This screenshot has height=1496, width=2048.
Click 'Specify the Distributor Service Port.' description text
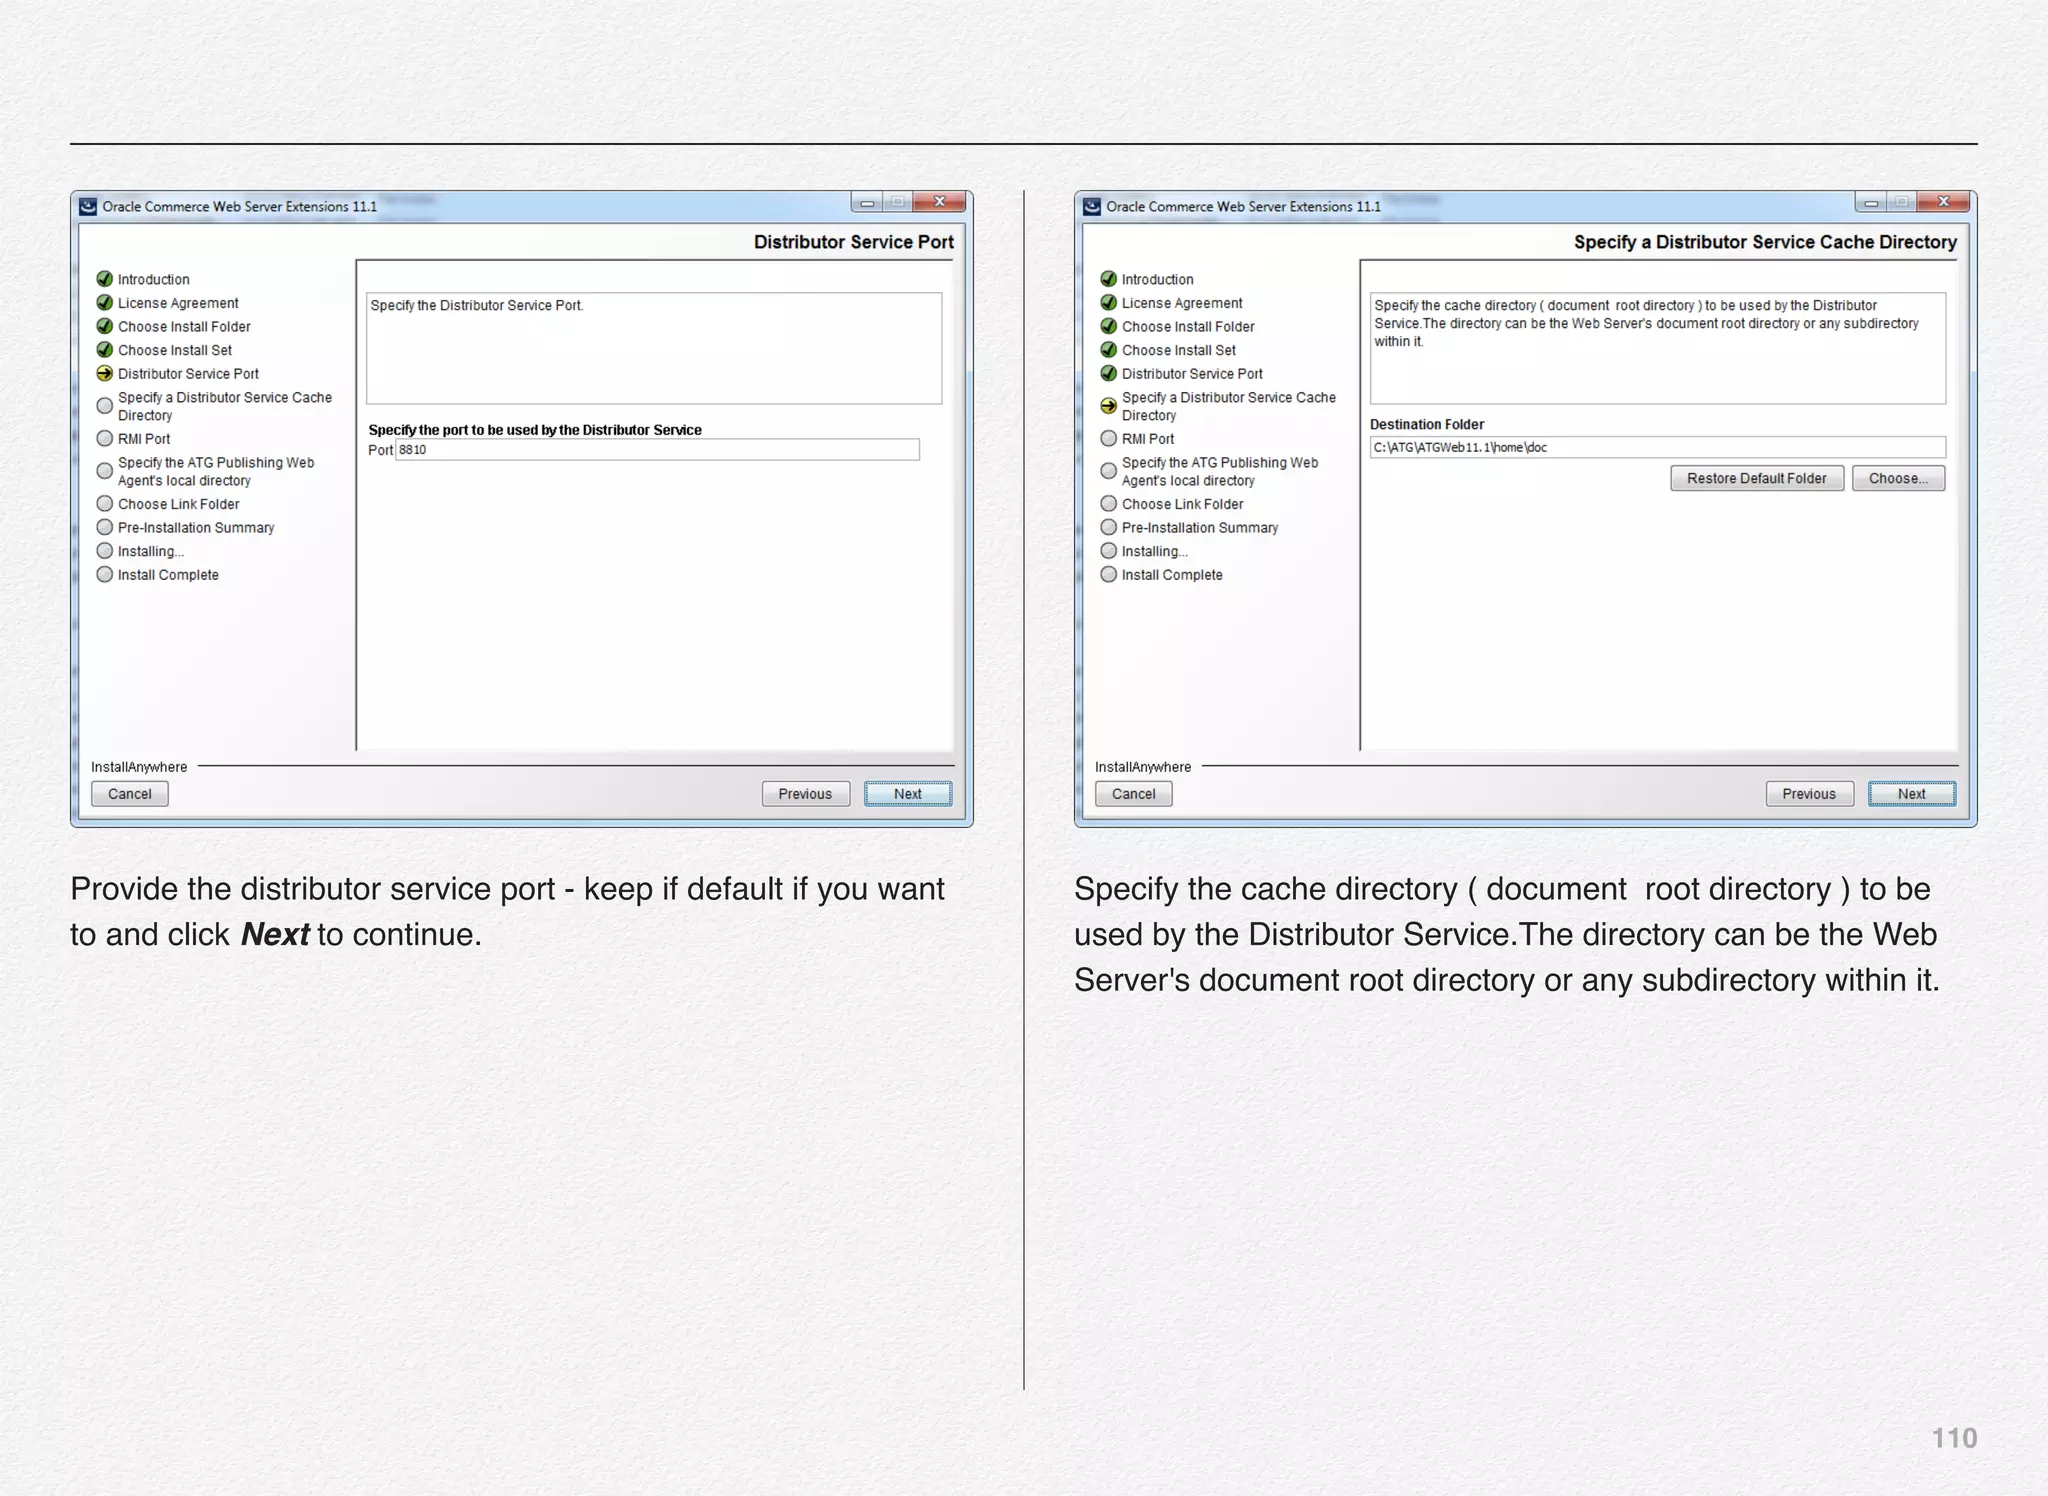point(477,305)
